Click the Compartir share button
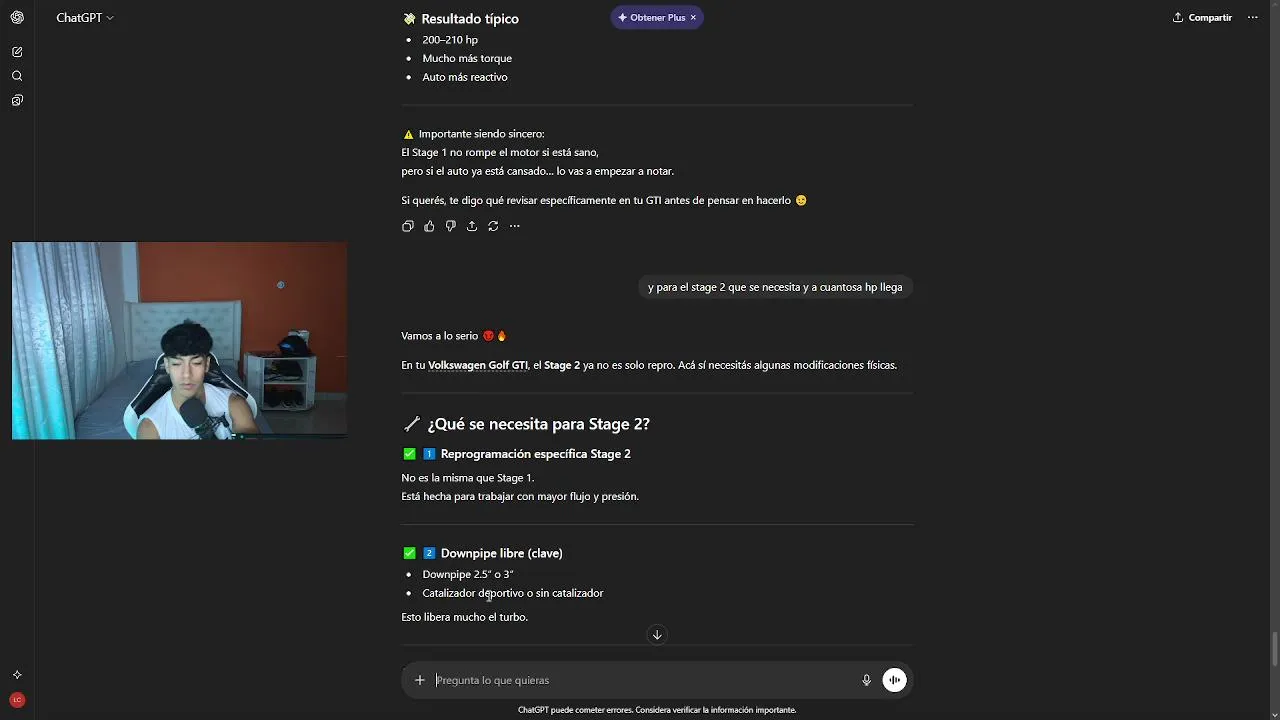1280x720 pixels. pos(1202,17)
